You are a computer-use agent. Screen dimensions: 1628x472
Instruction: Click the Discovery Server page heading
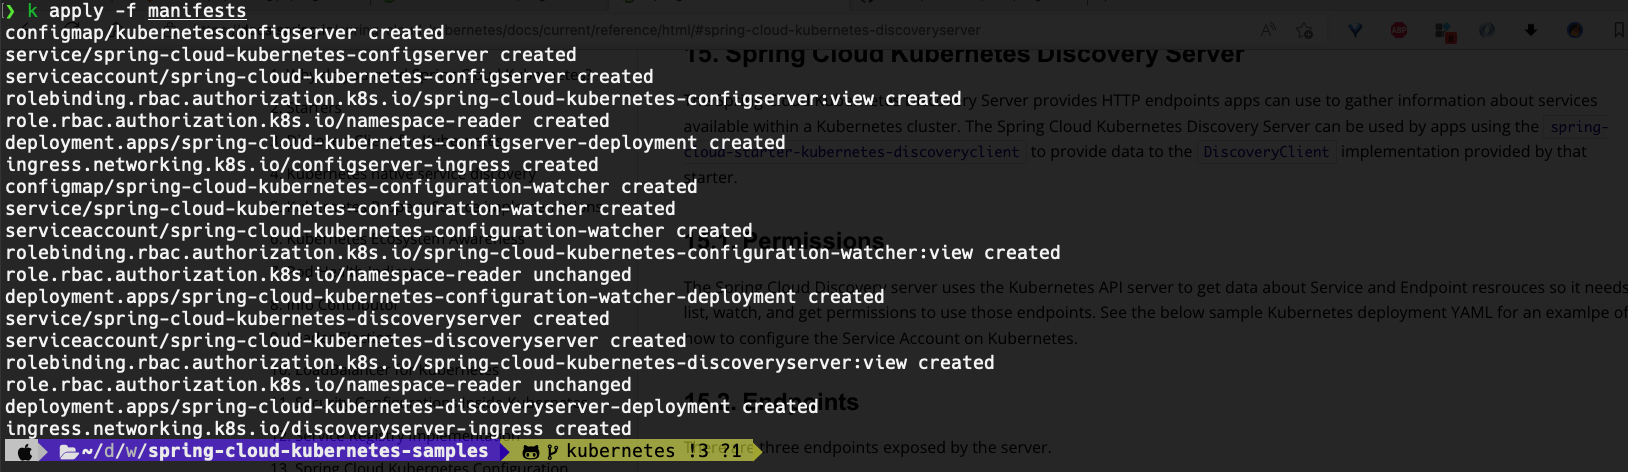pyautogui.click(x=965, y=55)
